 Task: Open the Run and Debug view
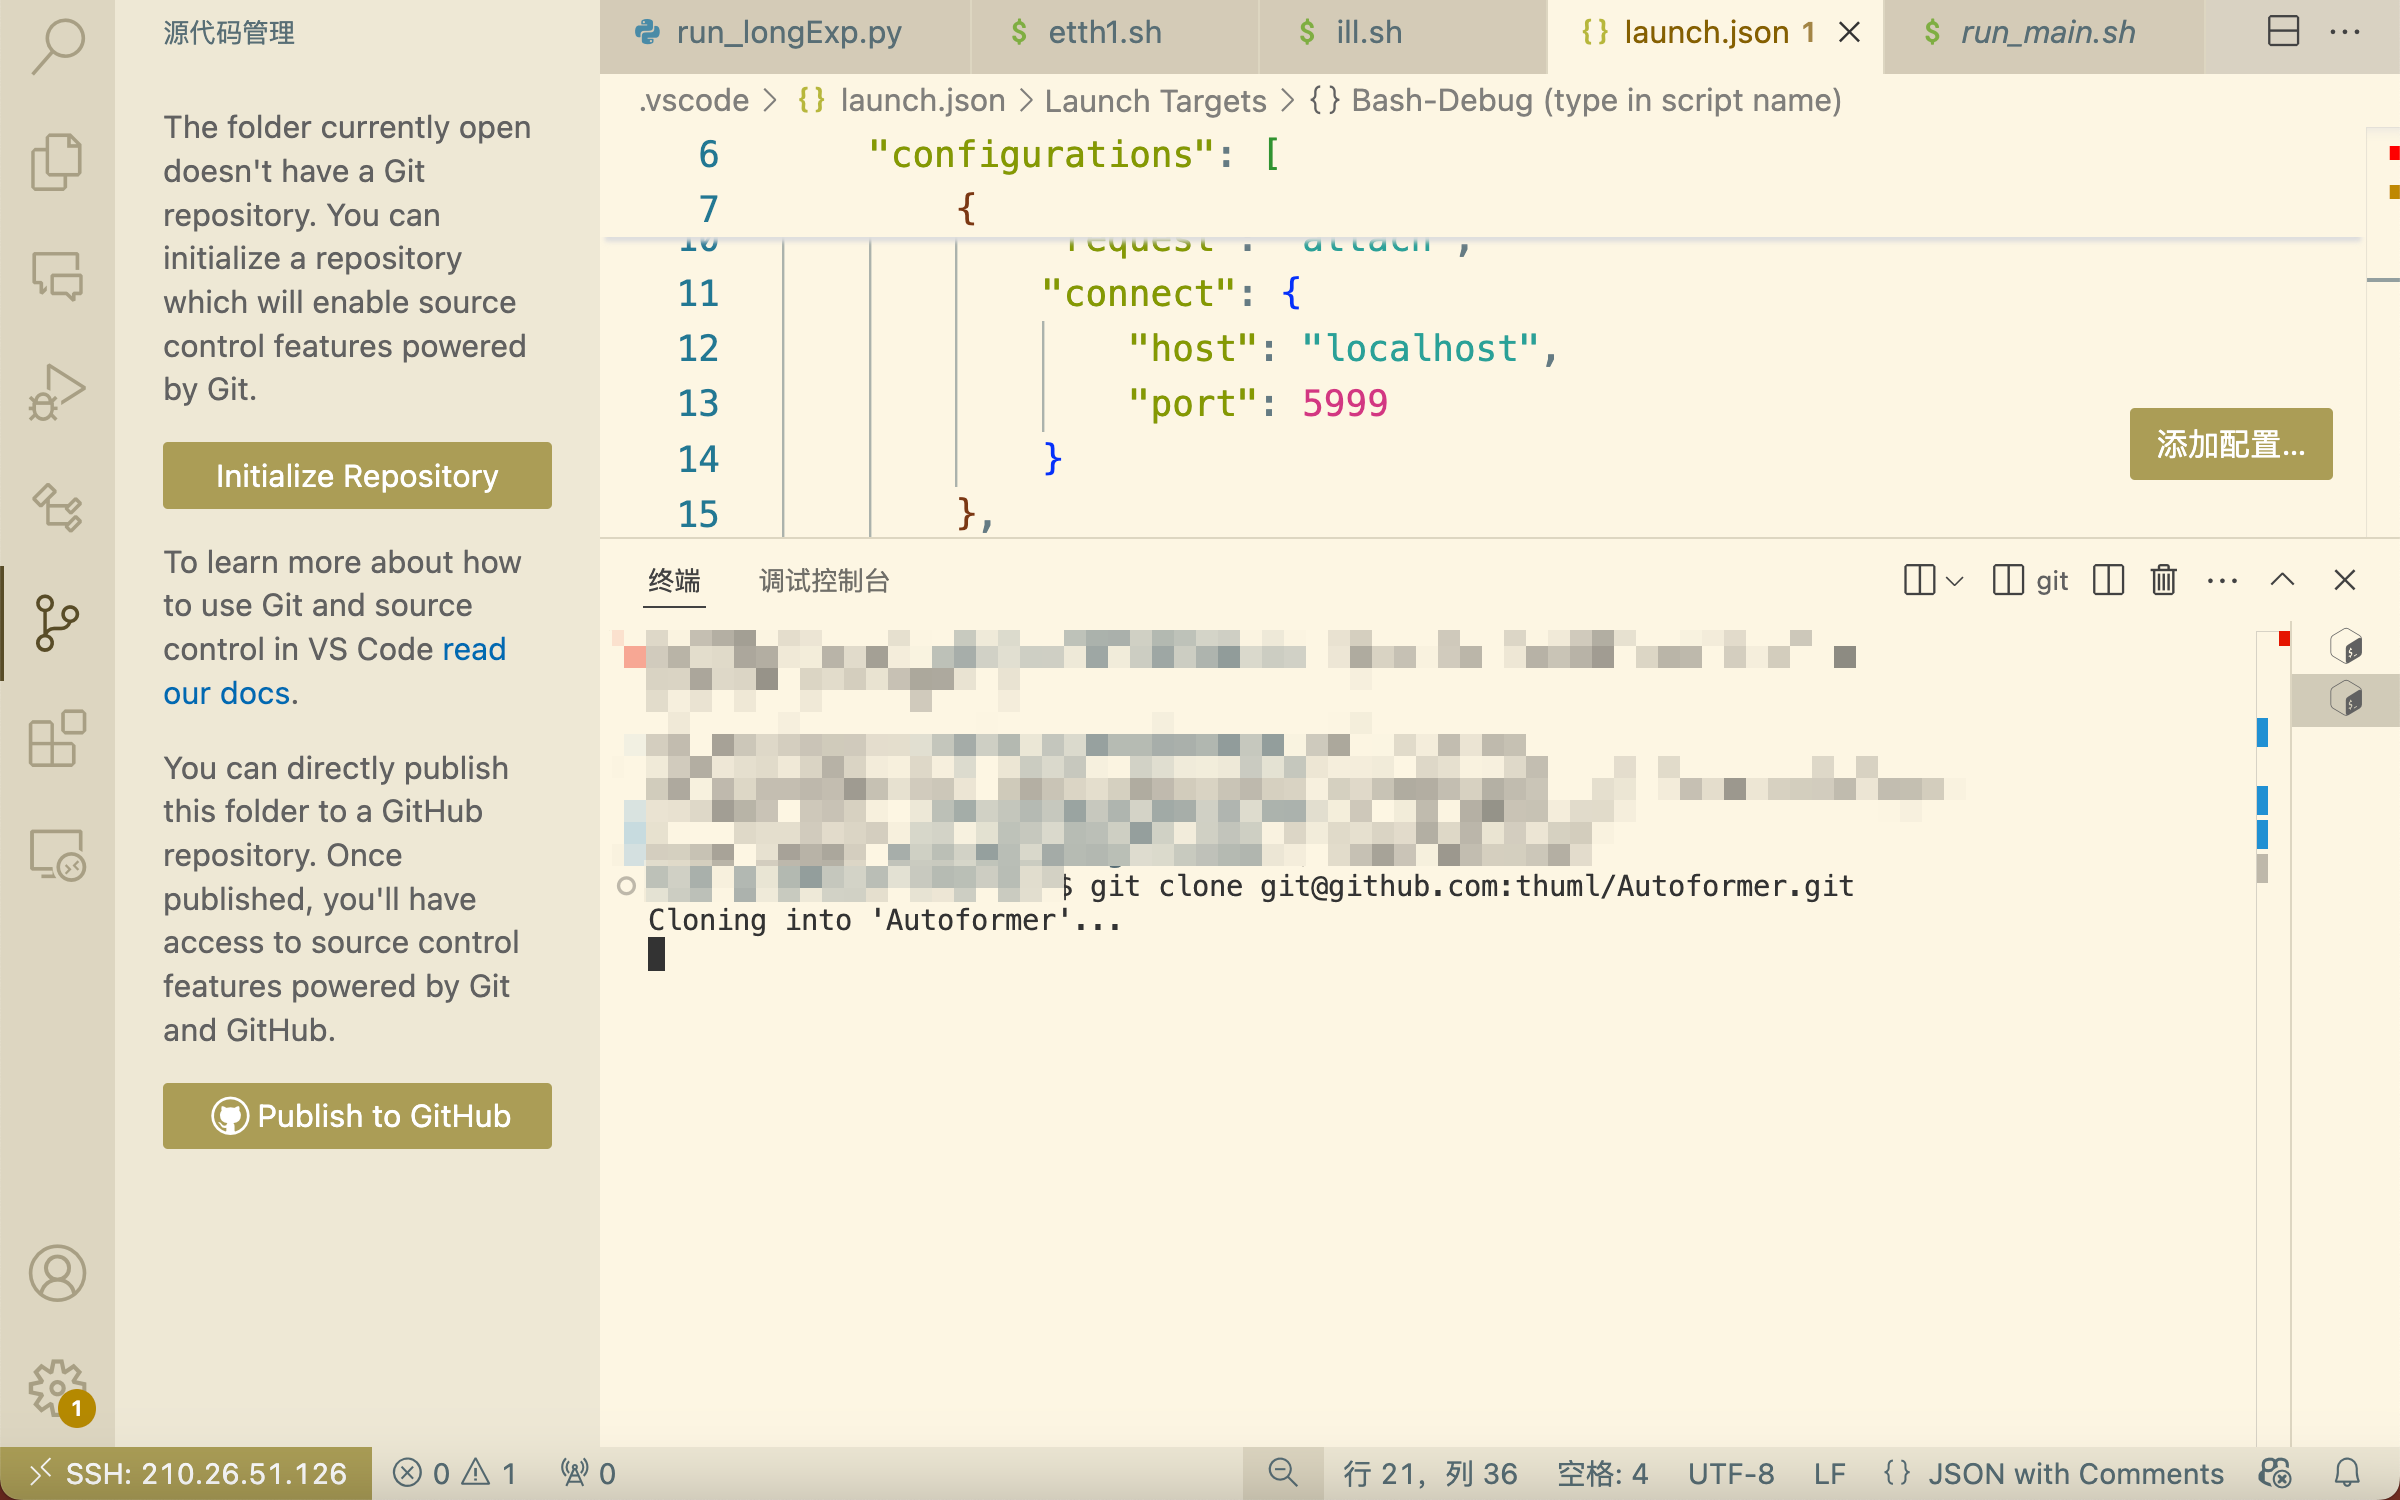(57, 392)
